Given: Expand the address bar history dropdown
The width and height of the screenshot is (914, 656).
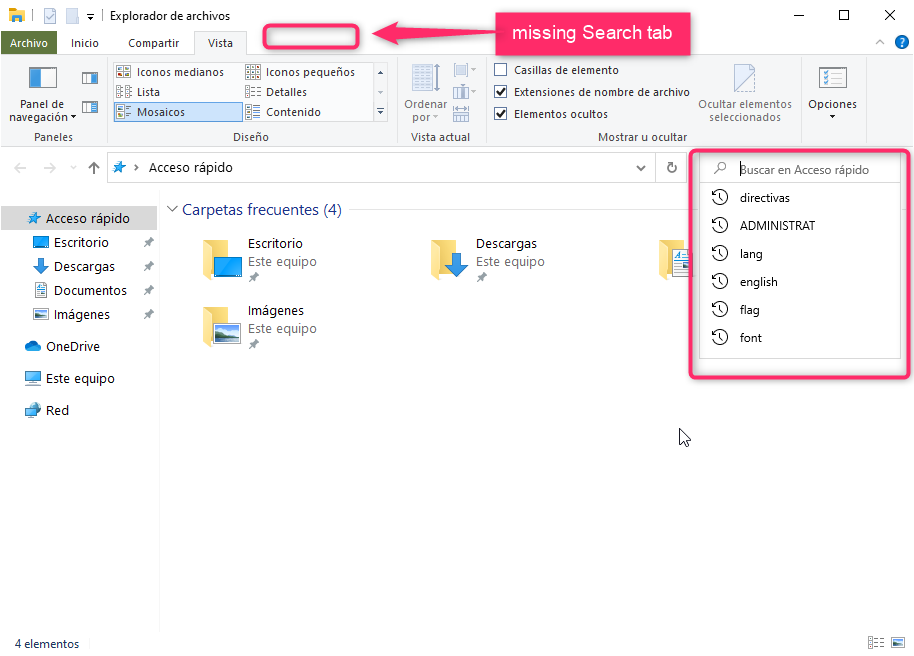Looking at the screenshot, I should (641, 168).
